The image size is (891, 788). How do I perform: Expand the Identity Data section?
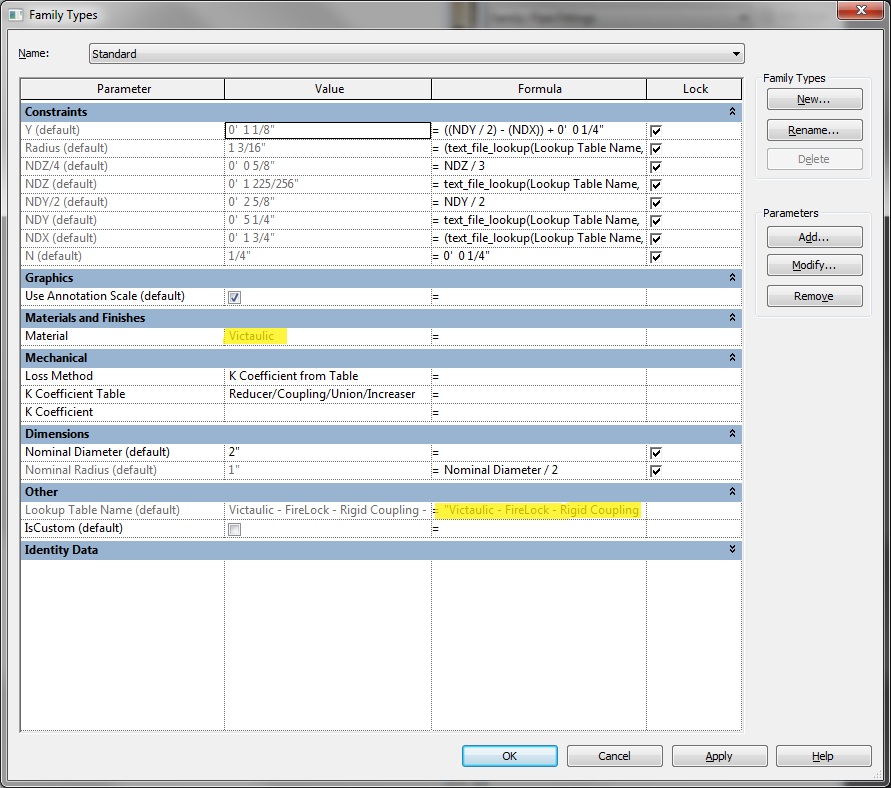tap(732, 550)
